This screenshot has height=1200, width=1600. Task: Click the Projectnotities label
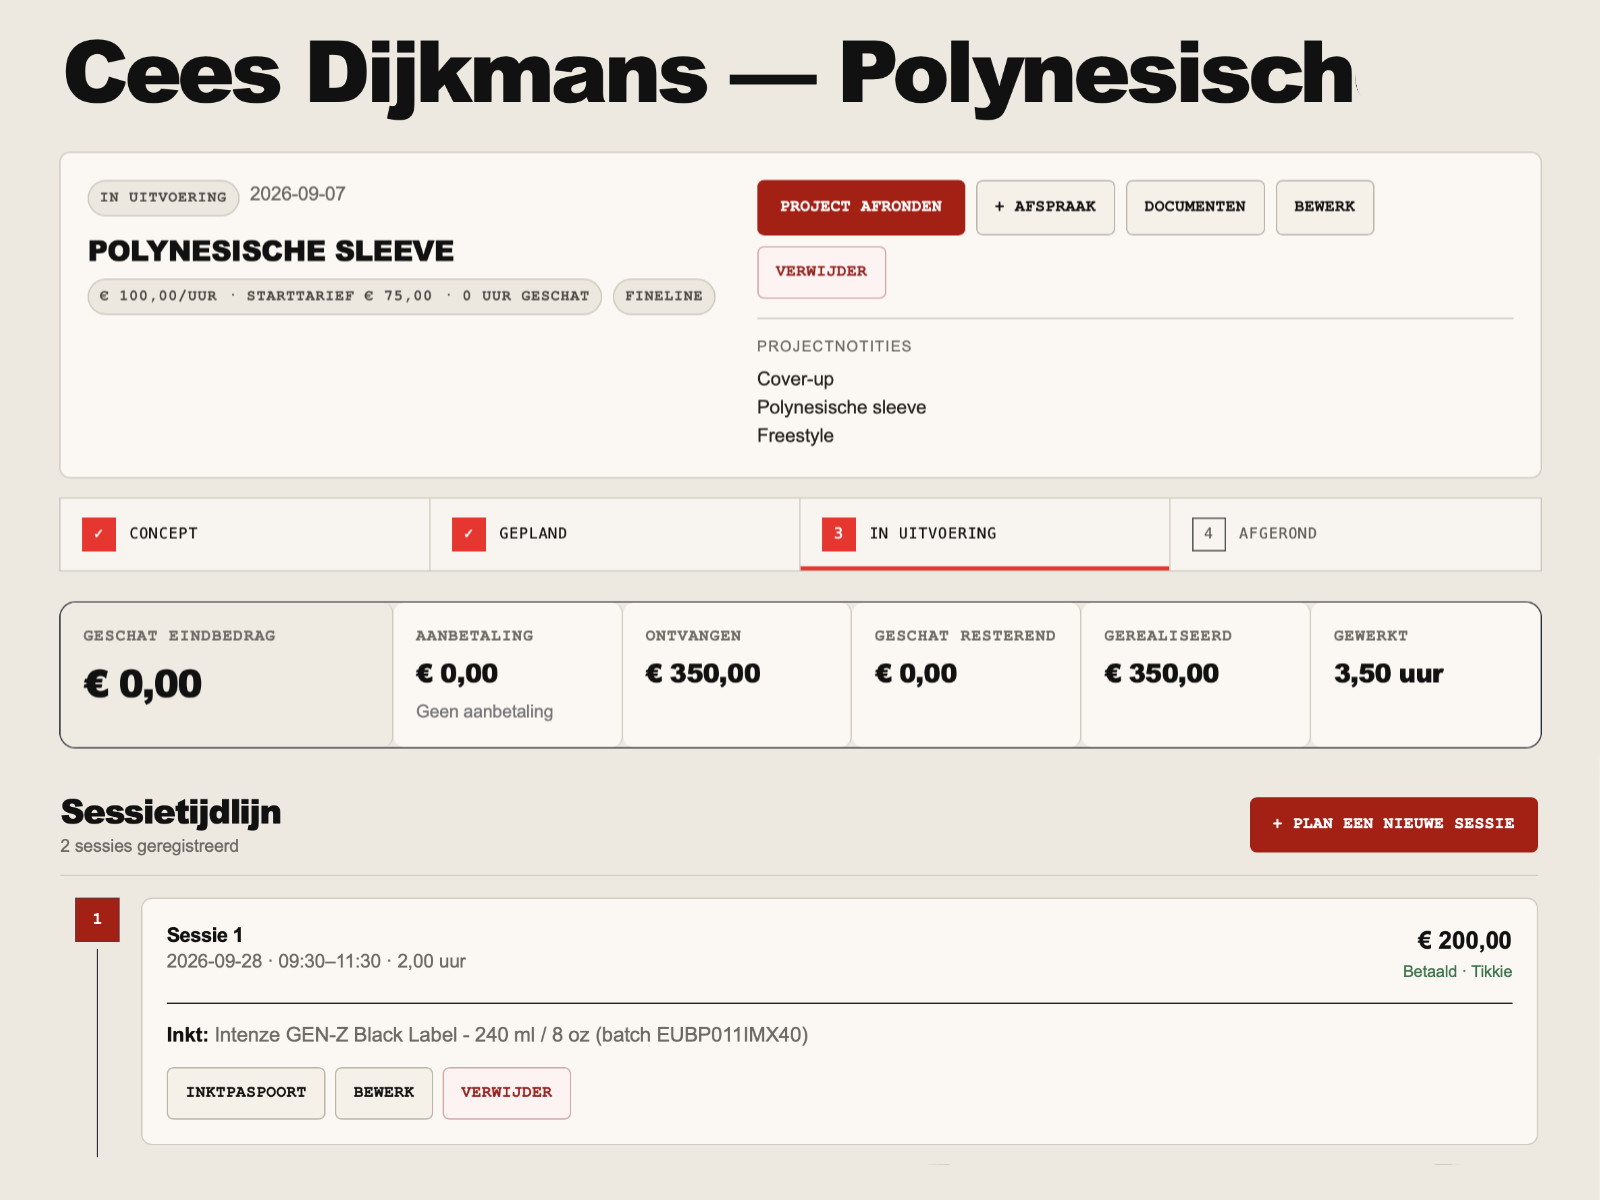pyautogui.click(x=834, y=346)
